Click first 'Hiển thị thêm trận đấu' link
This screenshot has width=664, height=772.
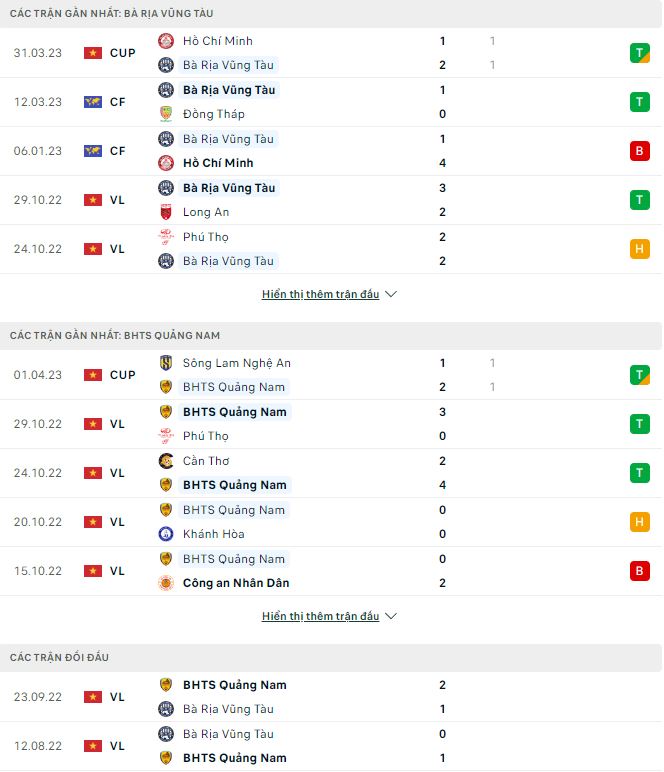pyautogui.click(x=320, y=294)
